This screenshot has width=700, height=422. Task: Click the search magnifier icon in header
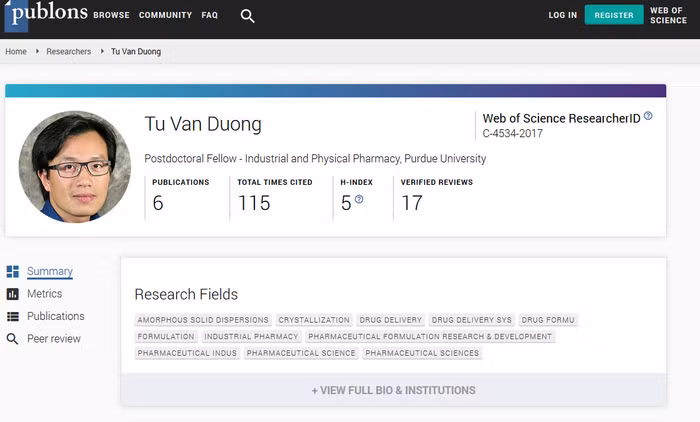[247, 16]
